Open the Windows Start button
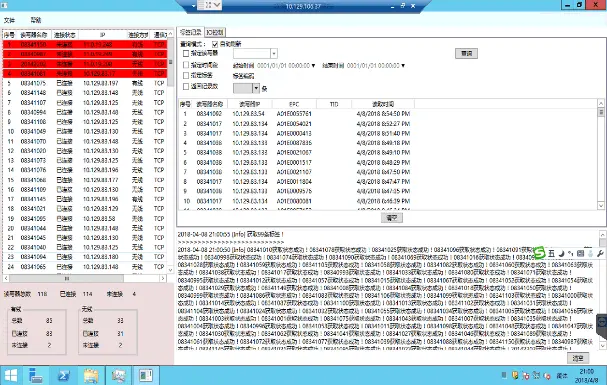Image resolution: width=607 pixels, height=385 pixels. point(11,376)
